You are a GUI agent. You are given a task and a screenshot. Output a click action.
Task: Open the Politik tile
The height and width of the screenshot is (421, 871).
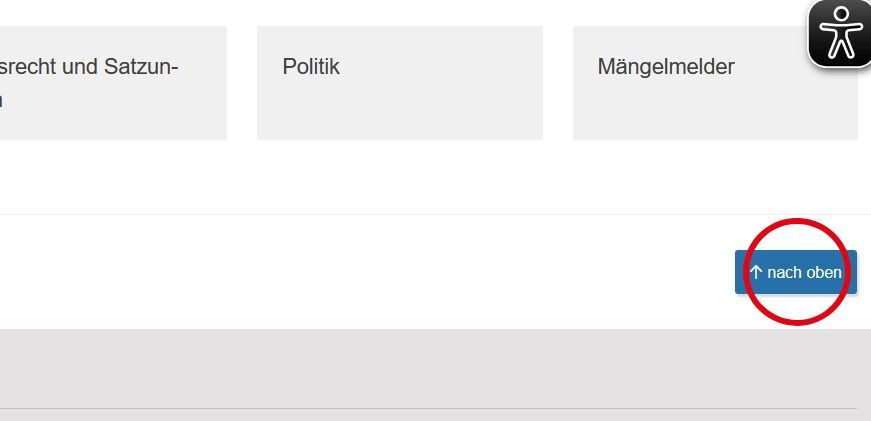tap(399, 82)
